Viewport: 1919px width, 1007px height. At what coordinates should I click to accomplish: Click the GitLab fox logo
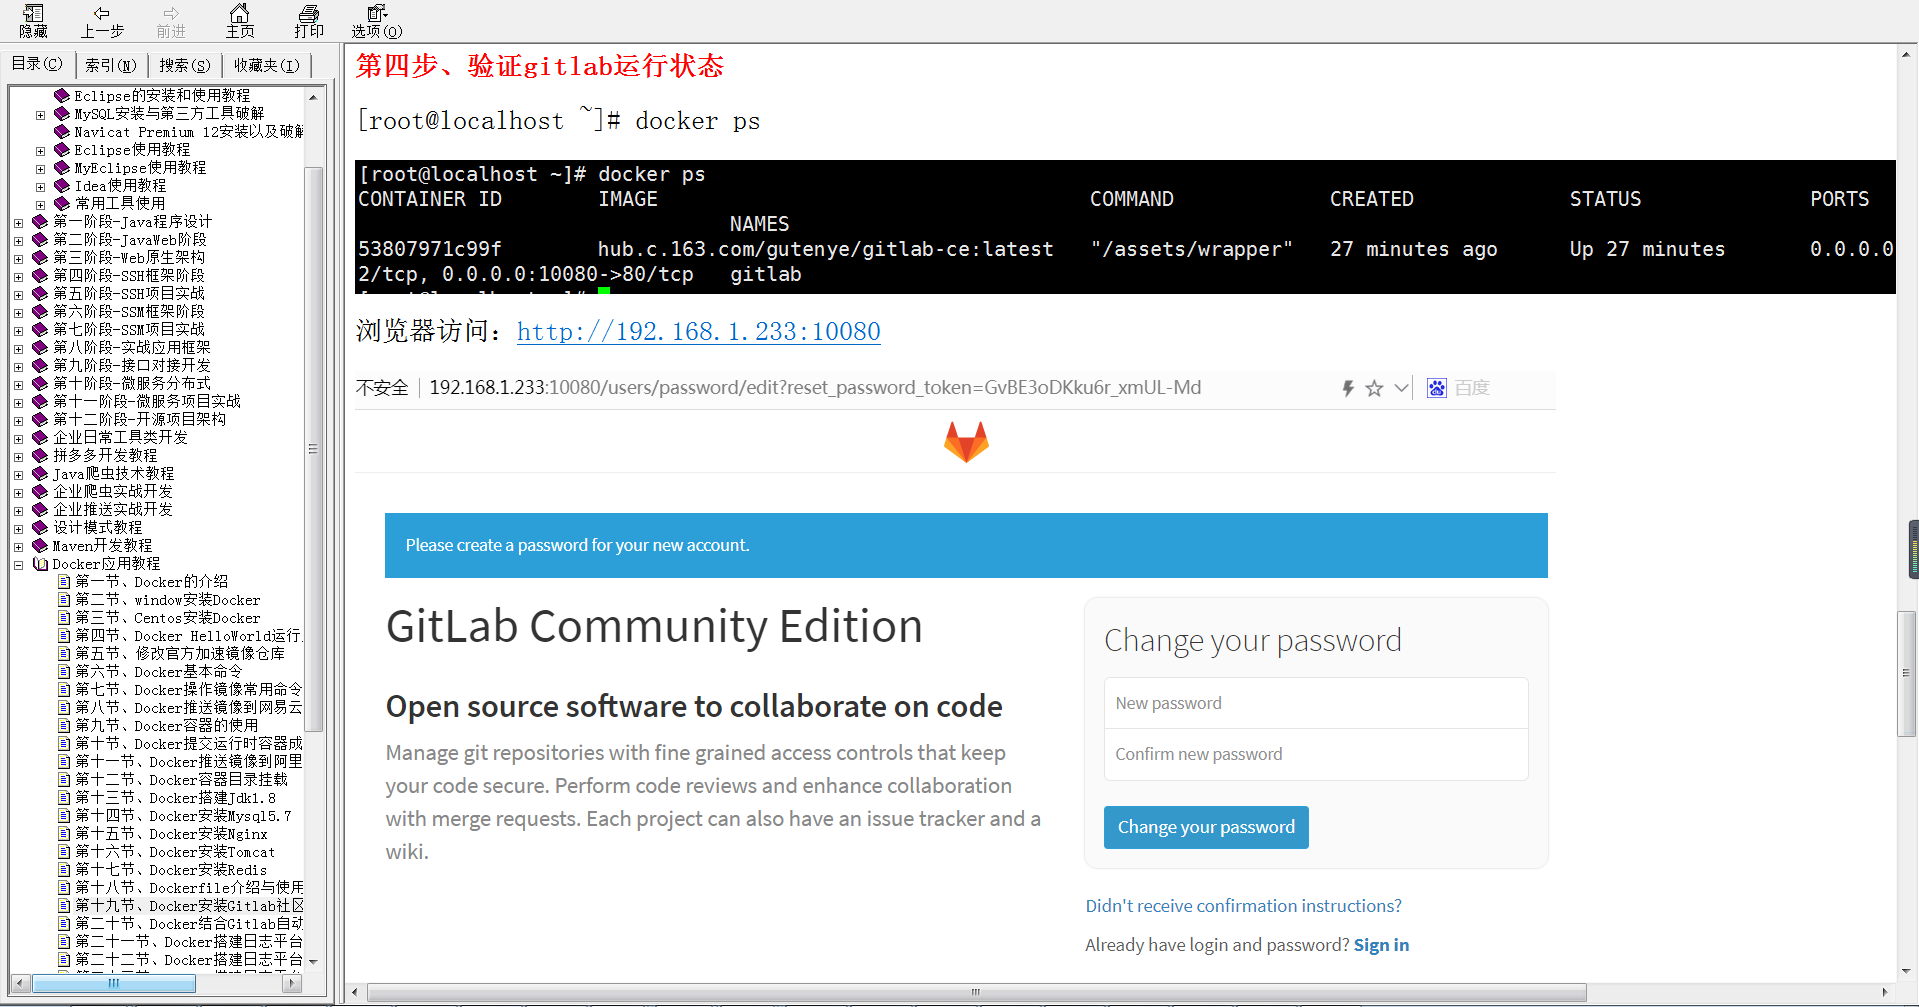click(x=966, y=442)
